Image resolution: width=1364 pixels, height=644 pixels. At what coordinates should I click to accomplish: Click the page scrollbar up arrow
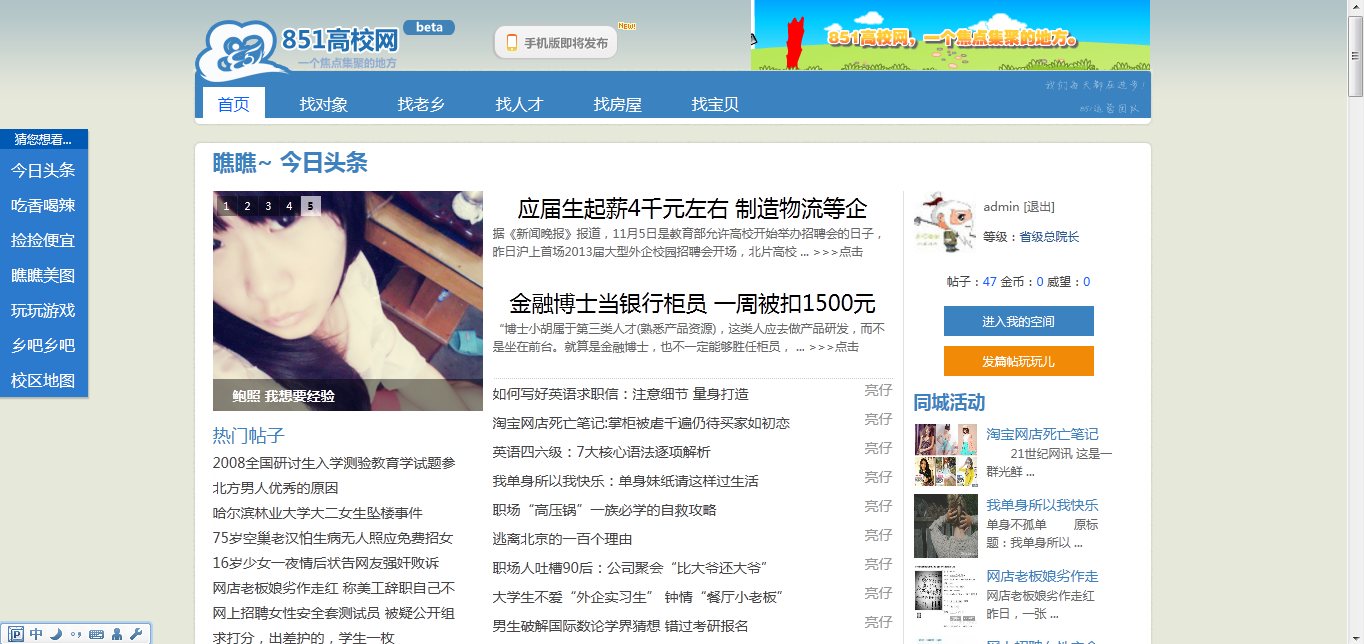[1356, 7]
